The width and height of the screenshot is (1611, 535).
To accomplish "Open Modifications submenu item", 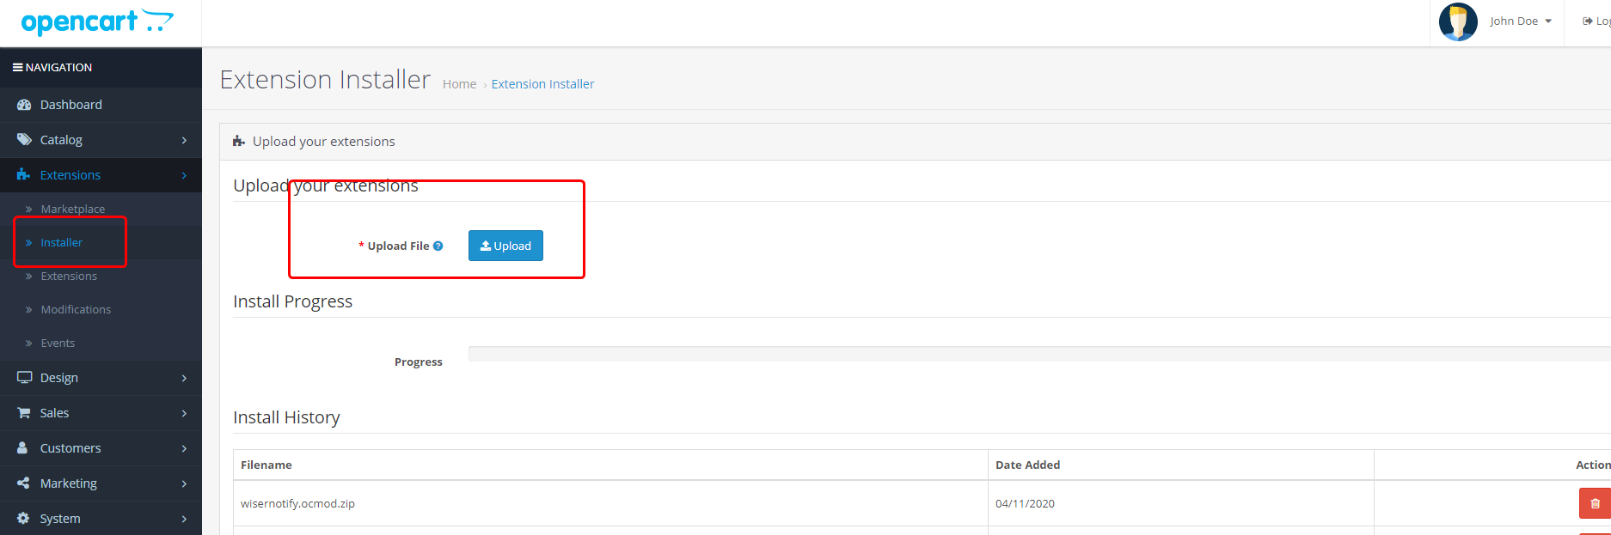I will [x=101, y=309].
